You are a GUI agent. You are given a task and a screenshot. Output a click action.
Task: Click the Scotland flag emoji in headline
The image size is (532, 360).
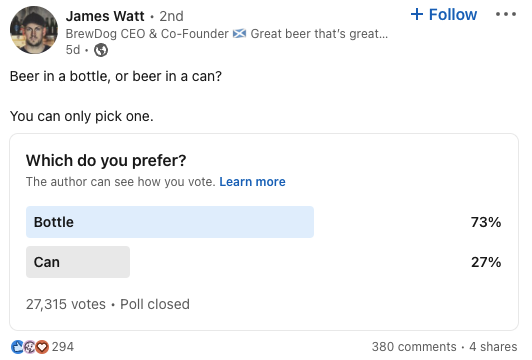coord(239,34)
